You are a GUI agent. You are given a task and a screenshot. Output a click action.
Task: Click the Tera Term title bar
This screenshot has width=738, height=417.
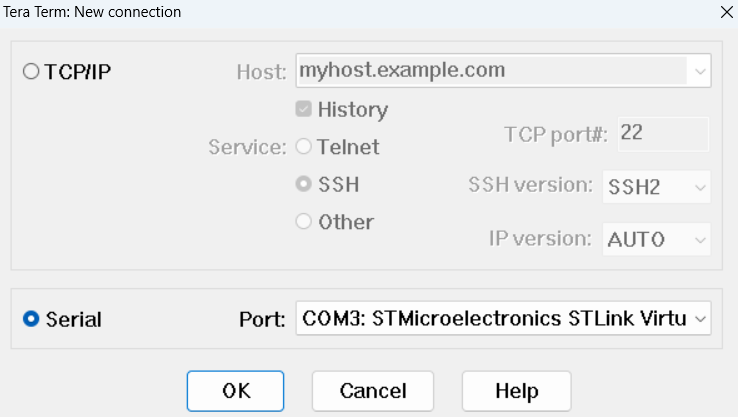click(x=300, y=12)
